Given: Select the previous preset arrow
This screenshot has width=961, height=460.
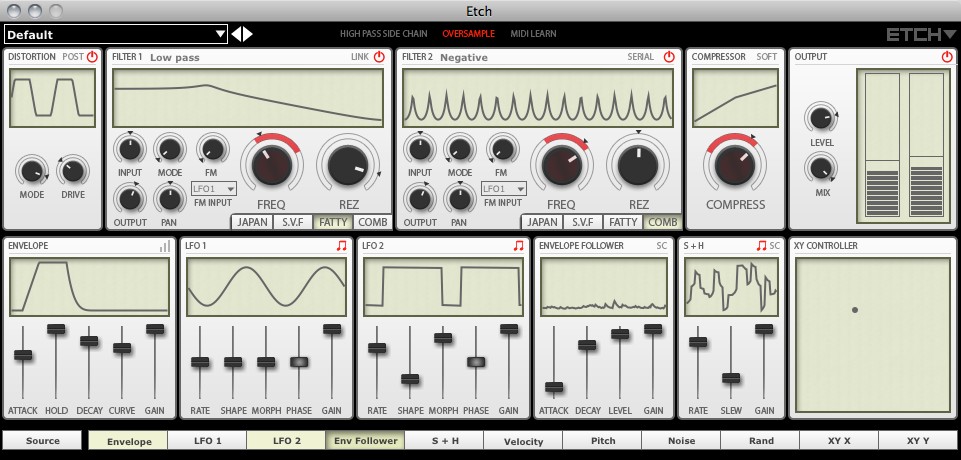Looking at the screenshot, I should 236,34.
